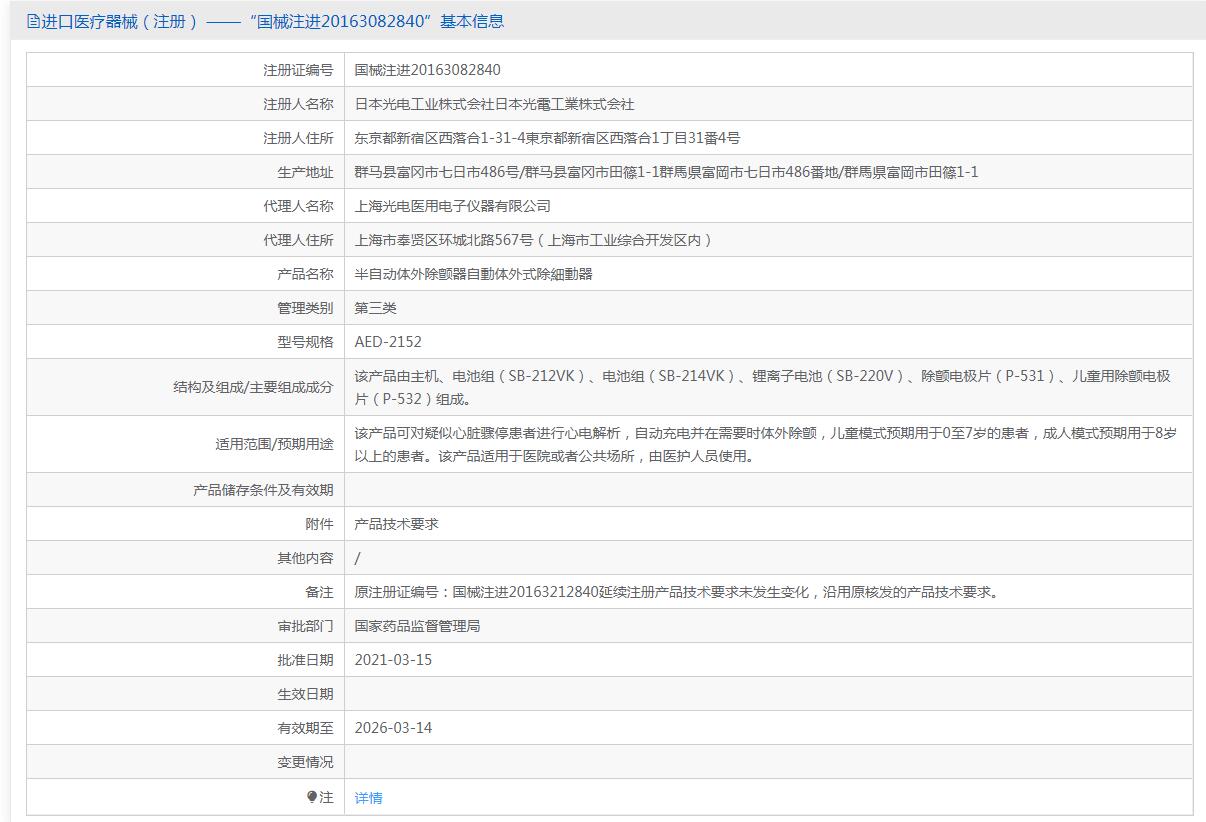This screenshot has height=822, width=1206.
Task: Select the model specification AED-2152
Action: [x=388, y=342]
